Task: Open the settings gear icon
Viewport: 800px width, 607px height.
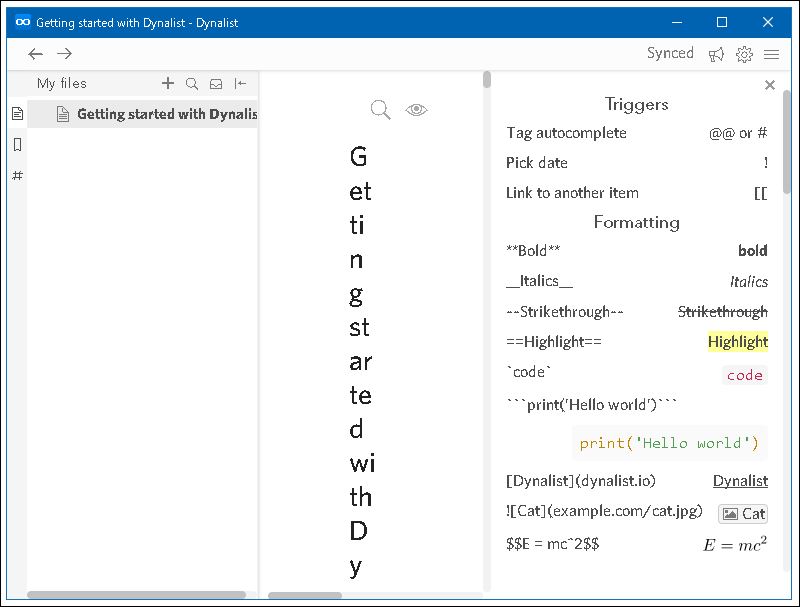Action: [744, 54]
